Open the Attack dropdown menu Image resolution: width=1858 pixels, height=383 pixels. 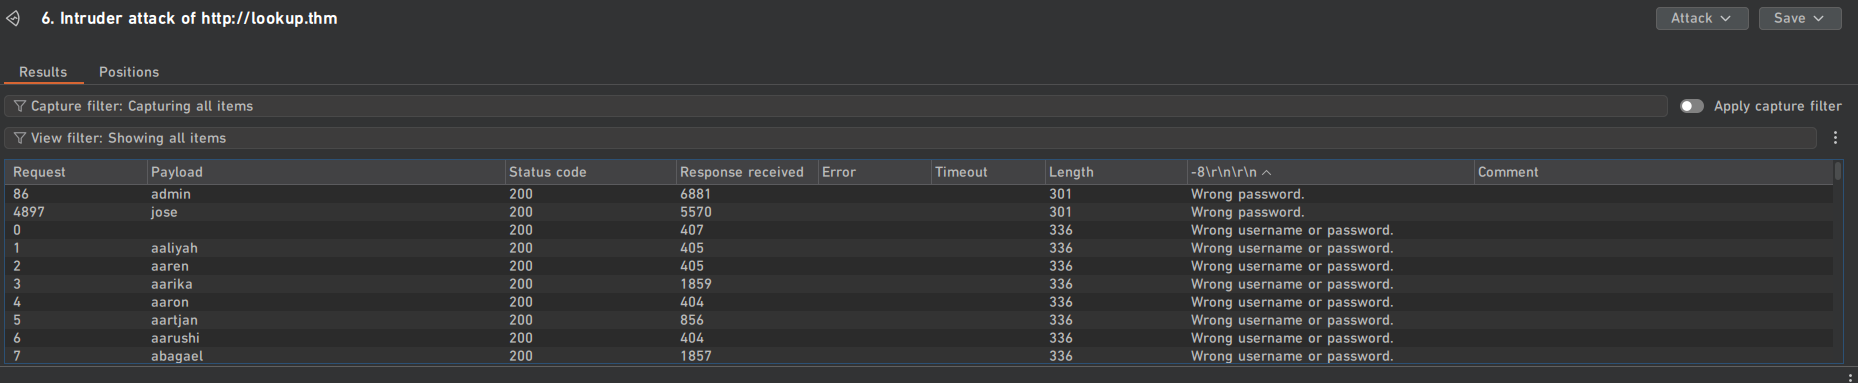1702,18
